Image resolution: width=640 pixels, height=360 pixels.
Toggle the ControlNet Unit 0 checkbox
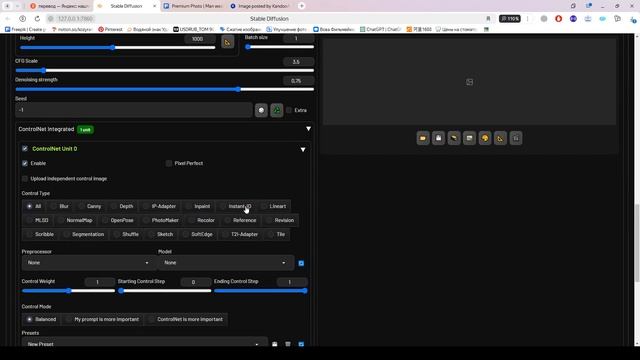(x=25, y=149)
